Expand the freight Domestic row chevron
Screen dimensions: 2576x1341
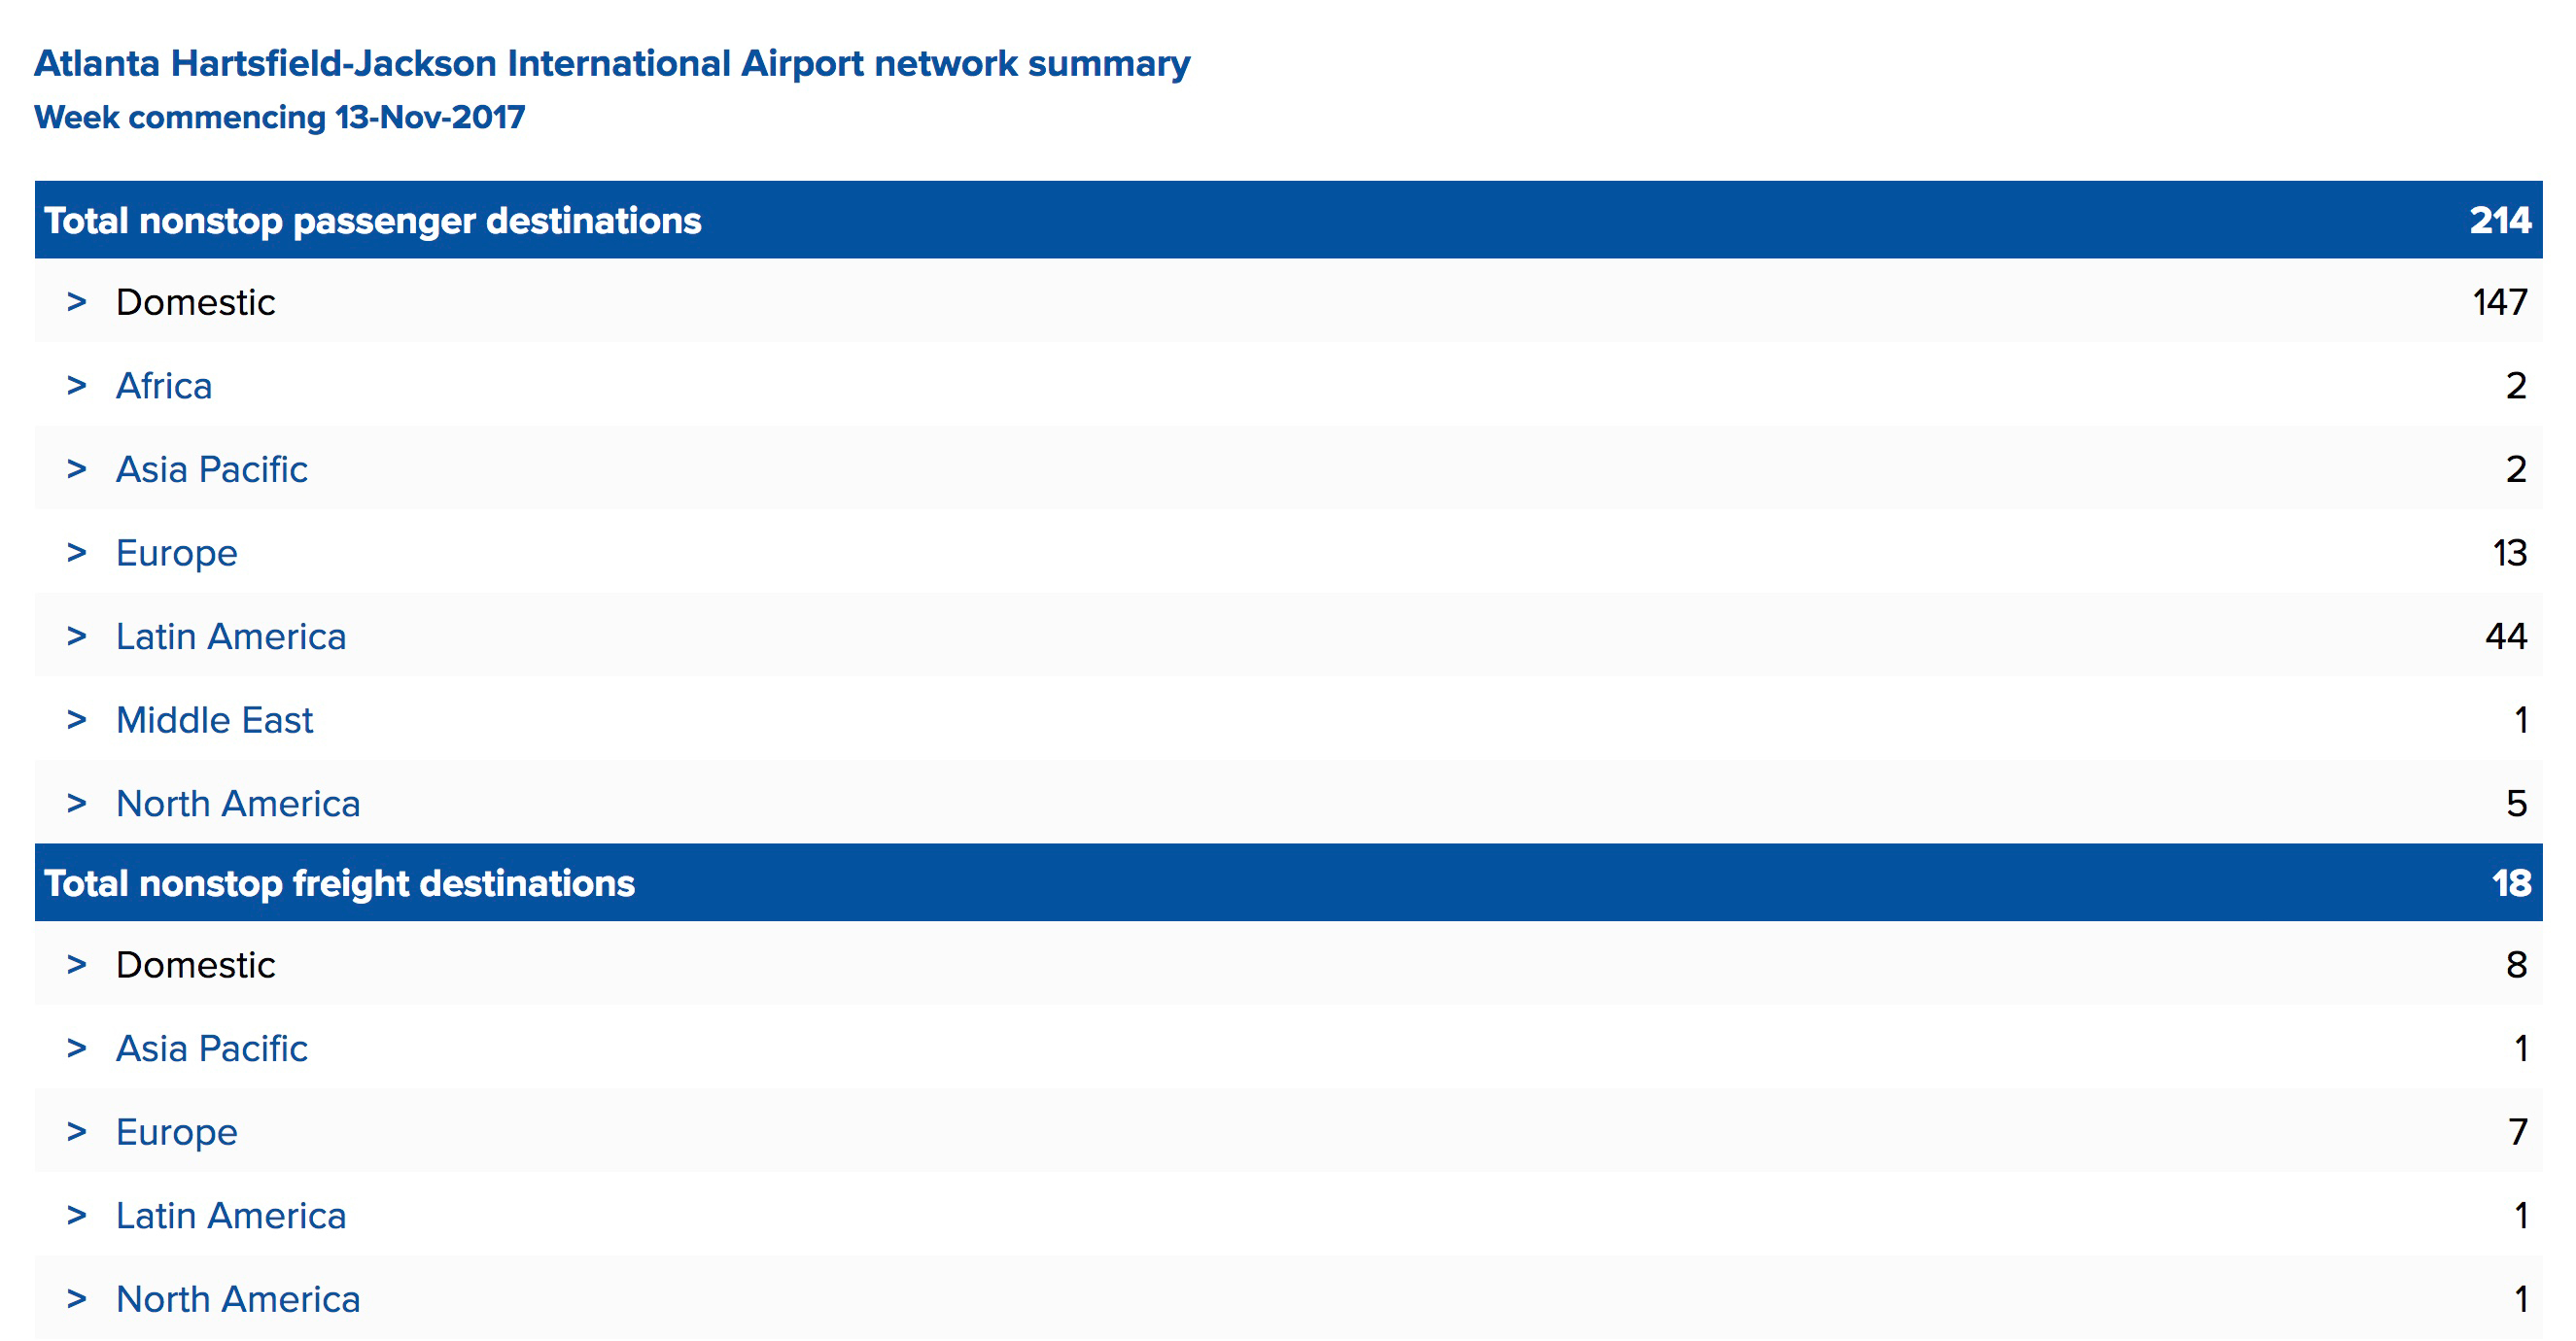coord(77,965)
